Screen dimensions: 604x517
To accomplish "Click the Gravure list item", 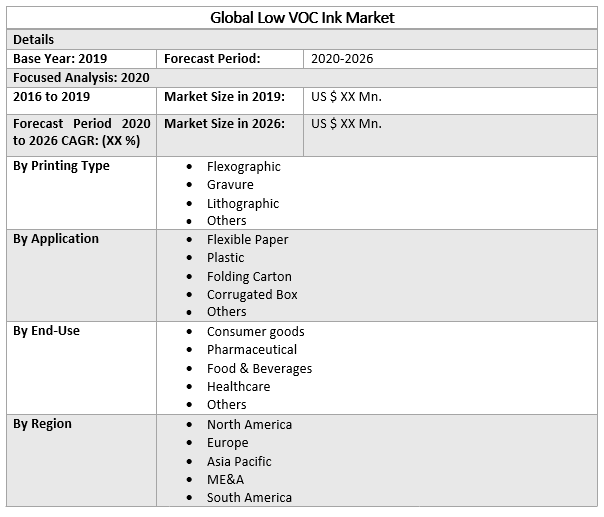I will pos(230,184).
